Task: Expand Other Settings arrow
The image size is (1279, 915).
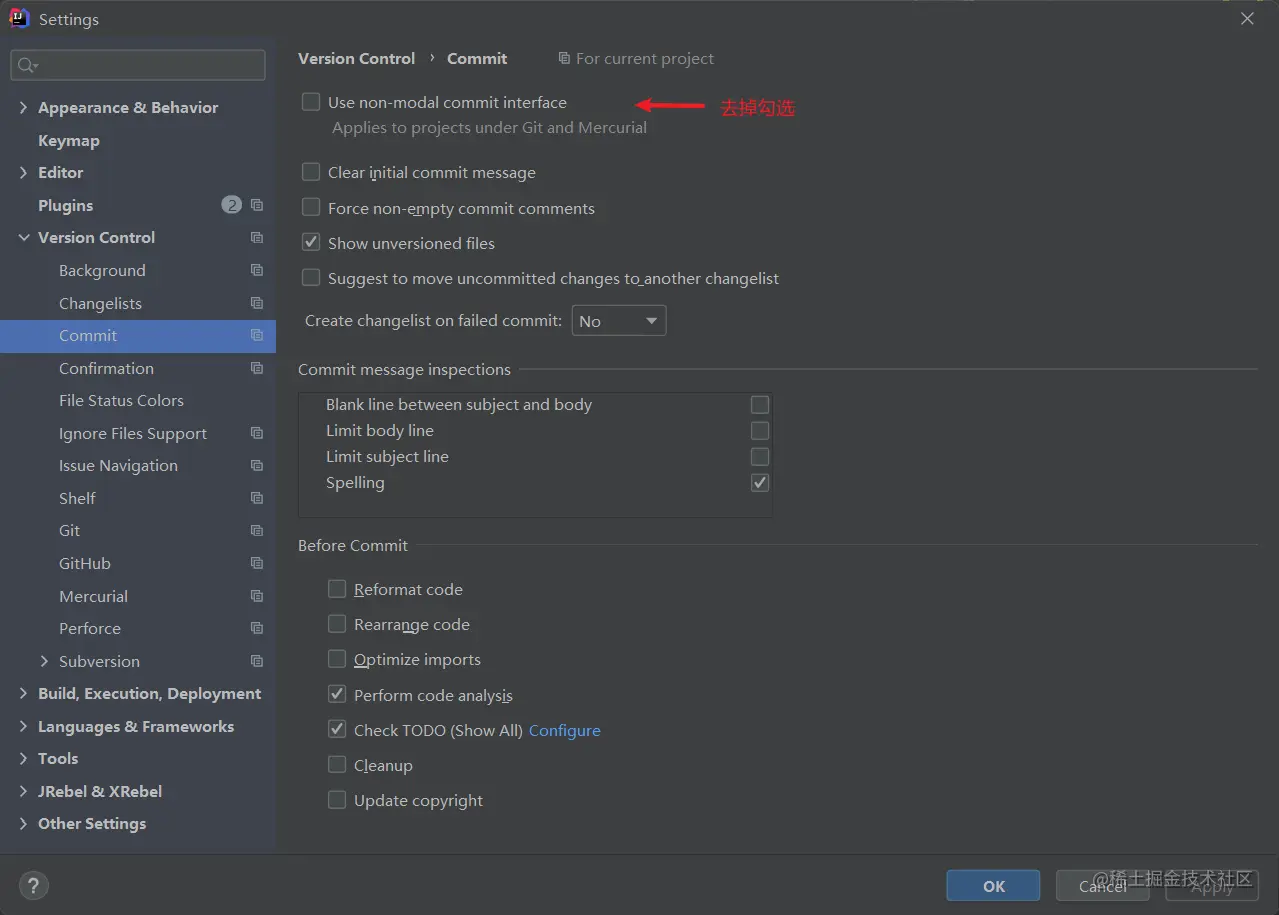Action: coord(23,823)
